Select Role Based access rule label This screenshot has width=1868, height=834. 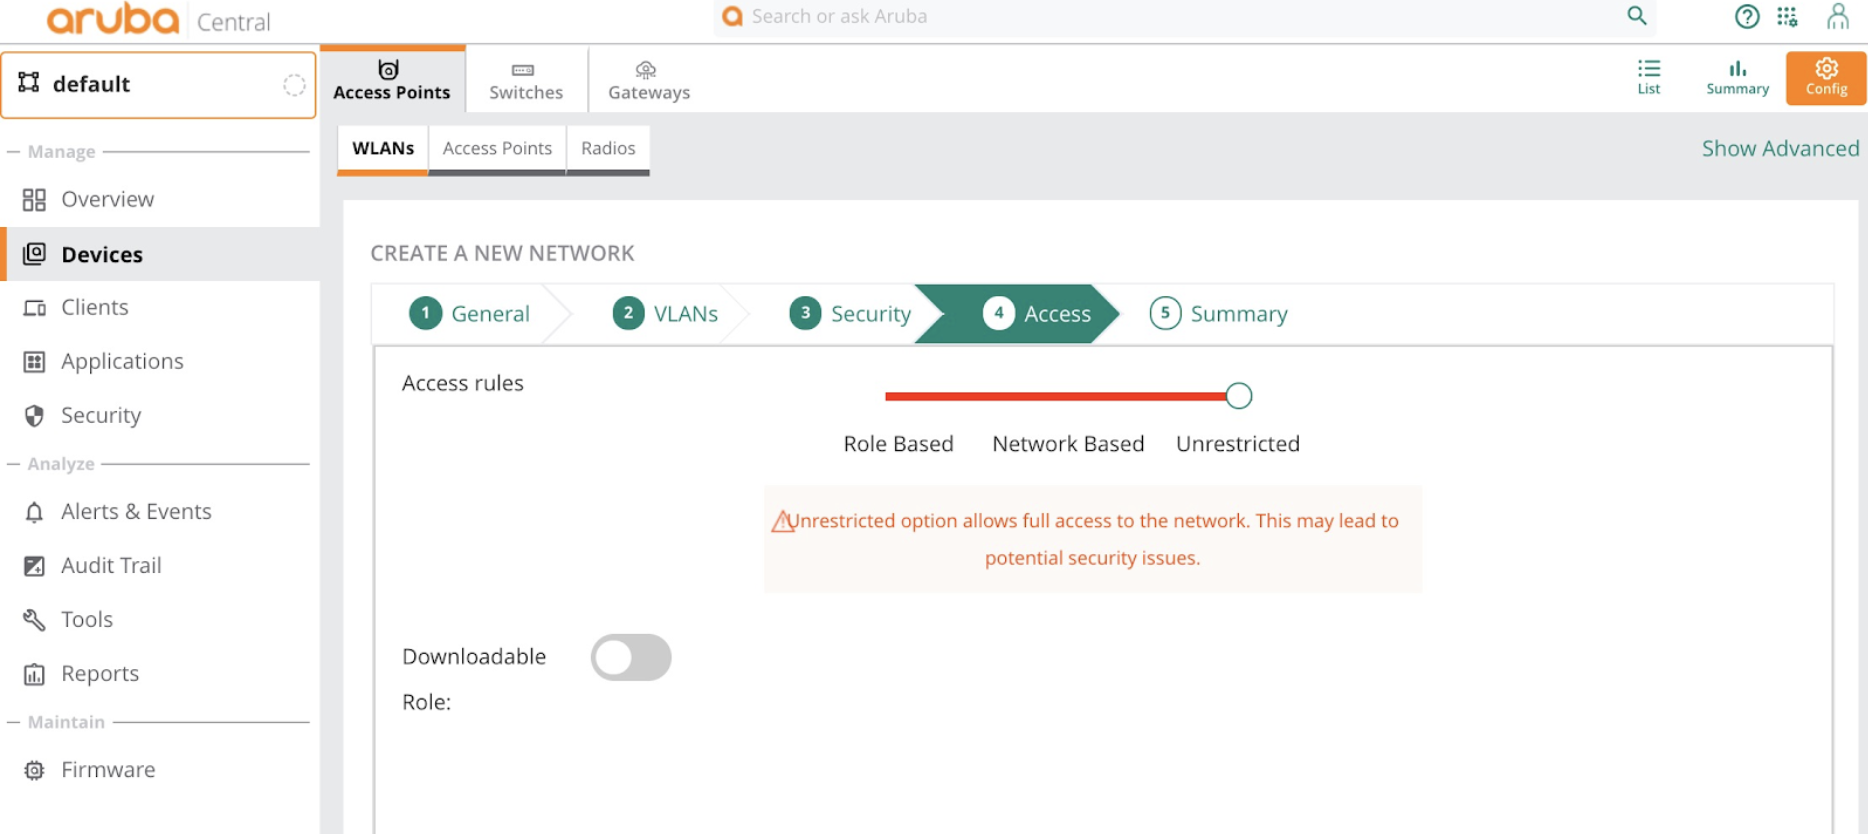(x=898, y=444)
